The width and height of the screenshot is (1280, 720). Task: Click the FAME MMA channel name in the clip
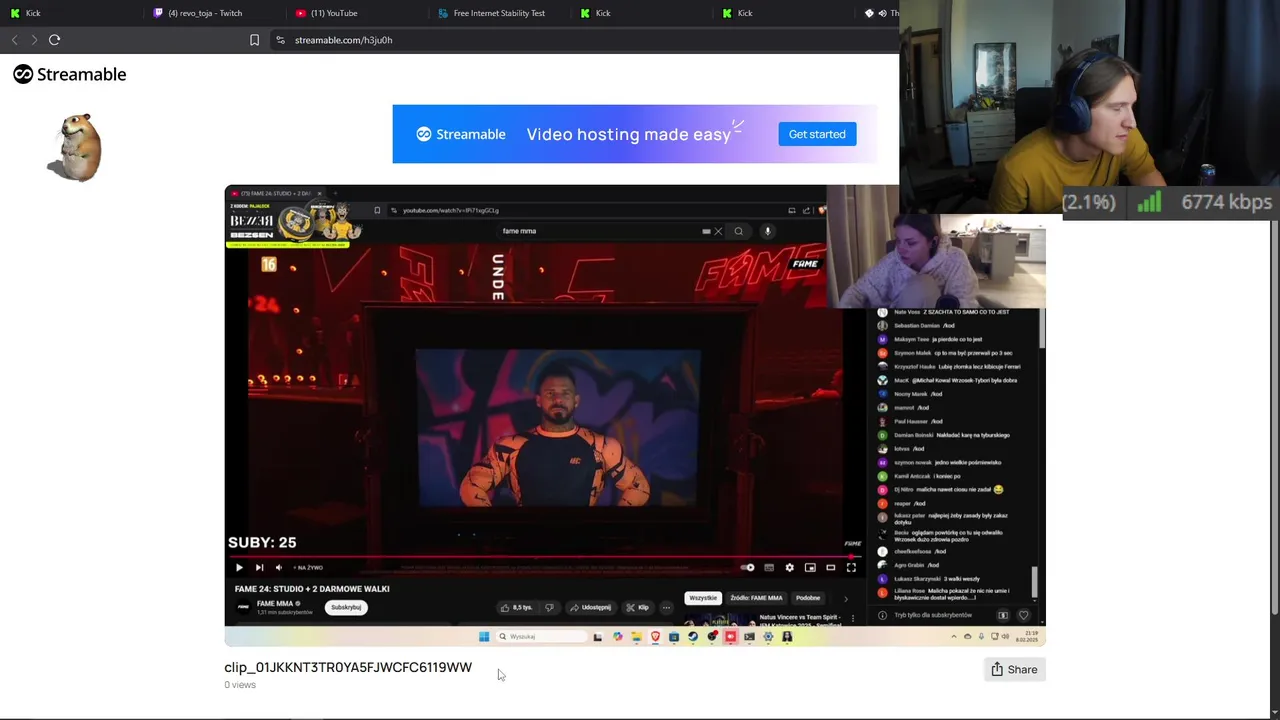click(275, 604)
